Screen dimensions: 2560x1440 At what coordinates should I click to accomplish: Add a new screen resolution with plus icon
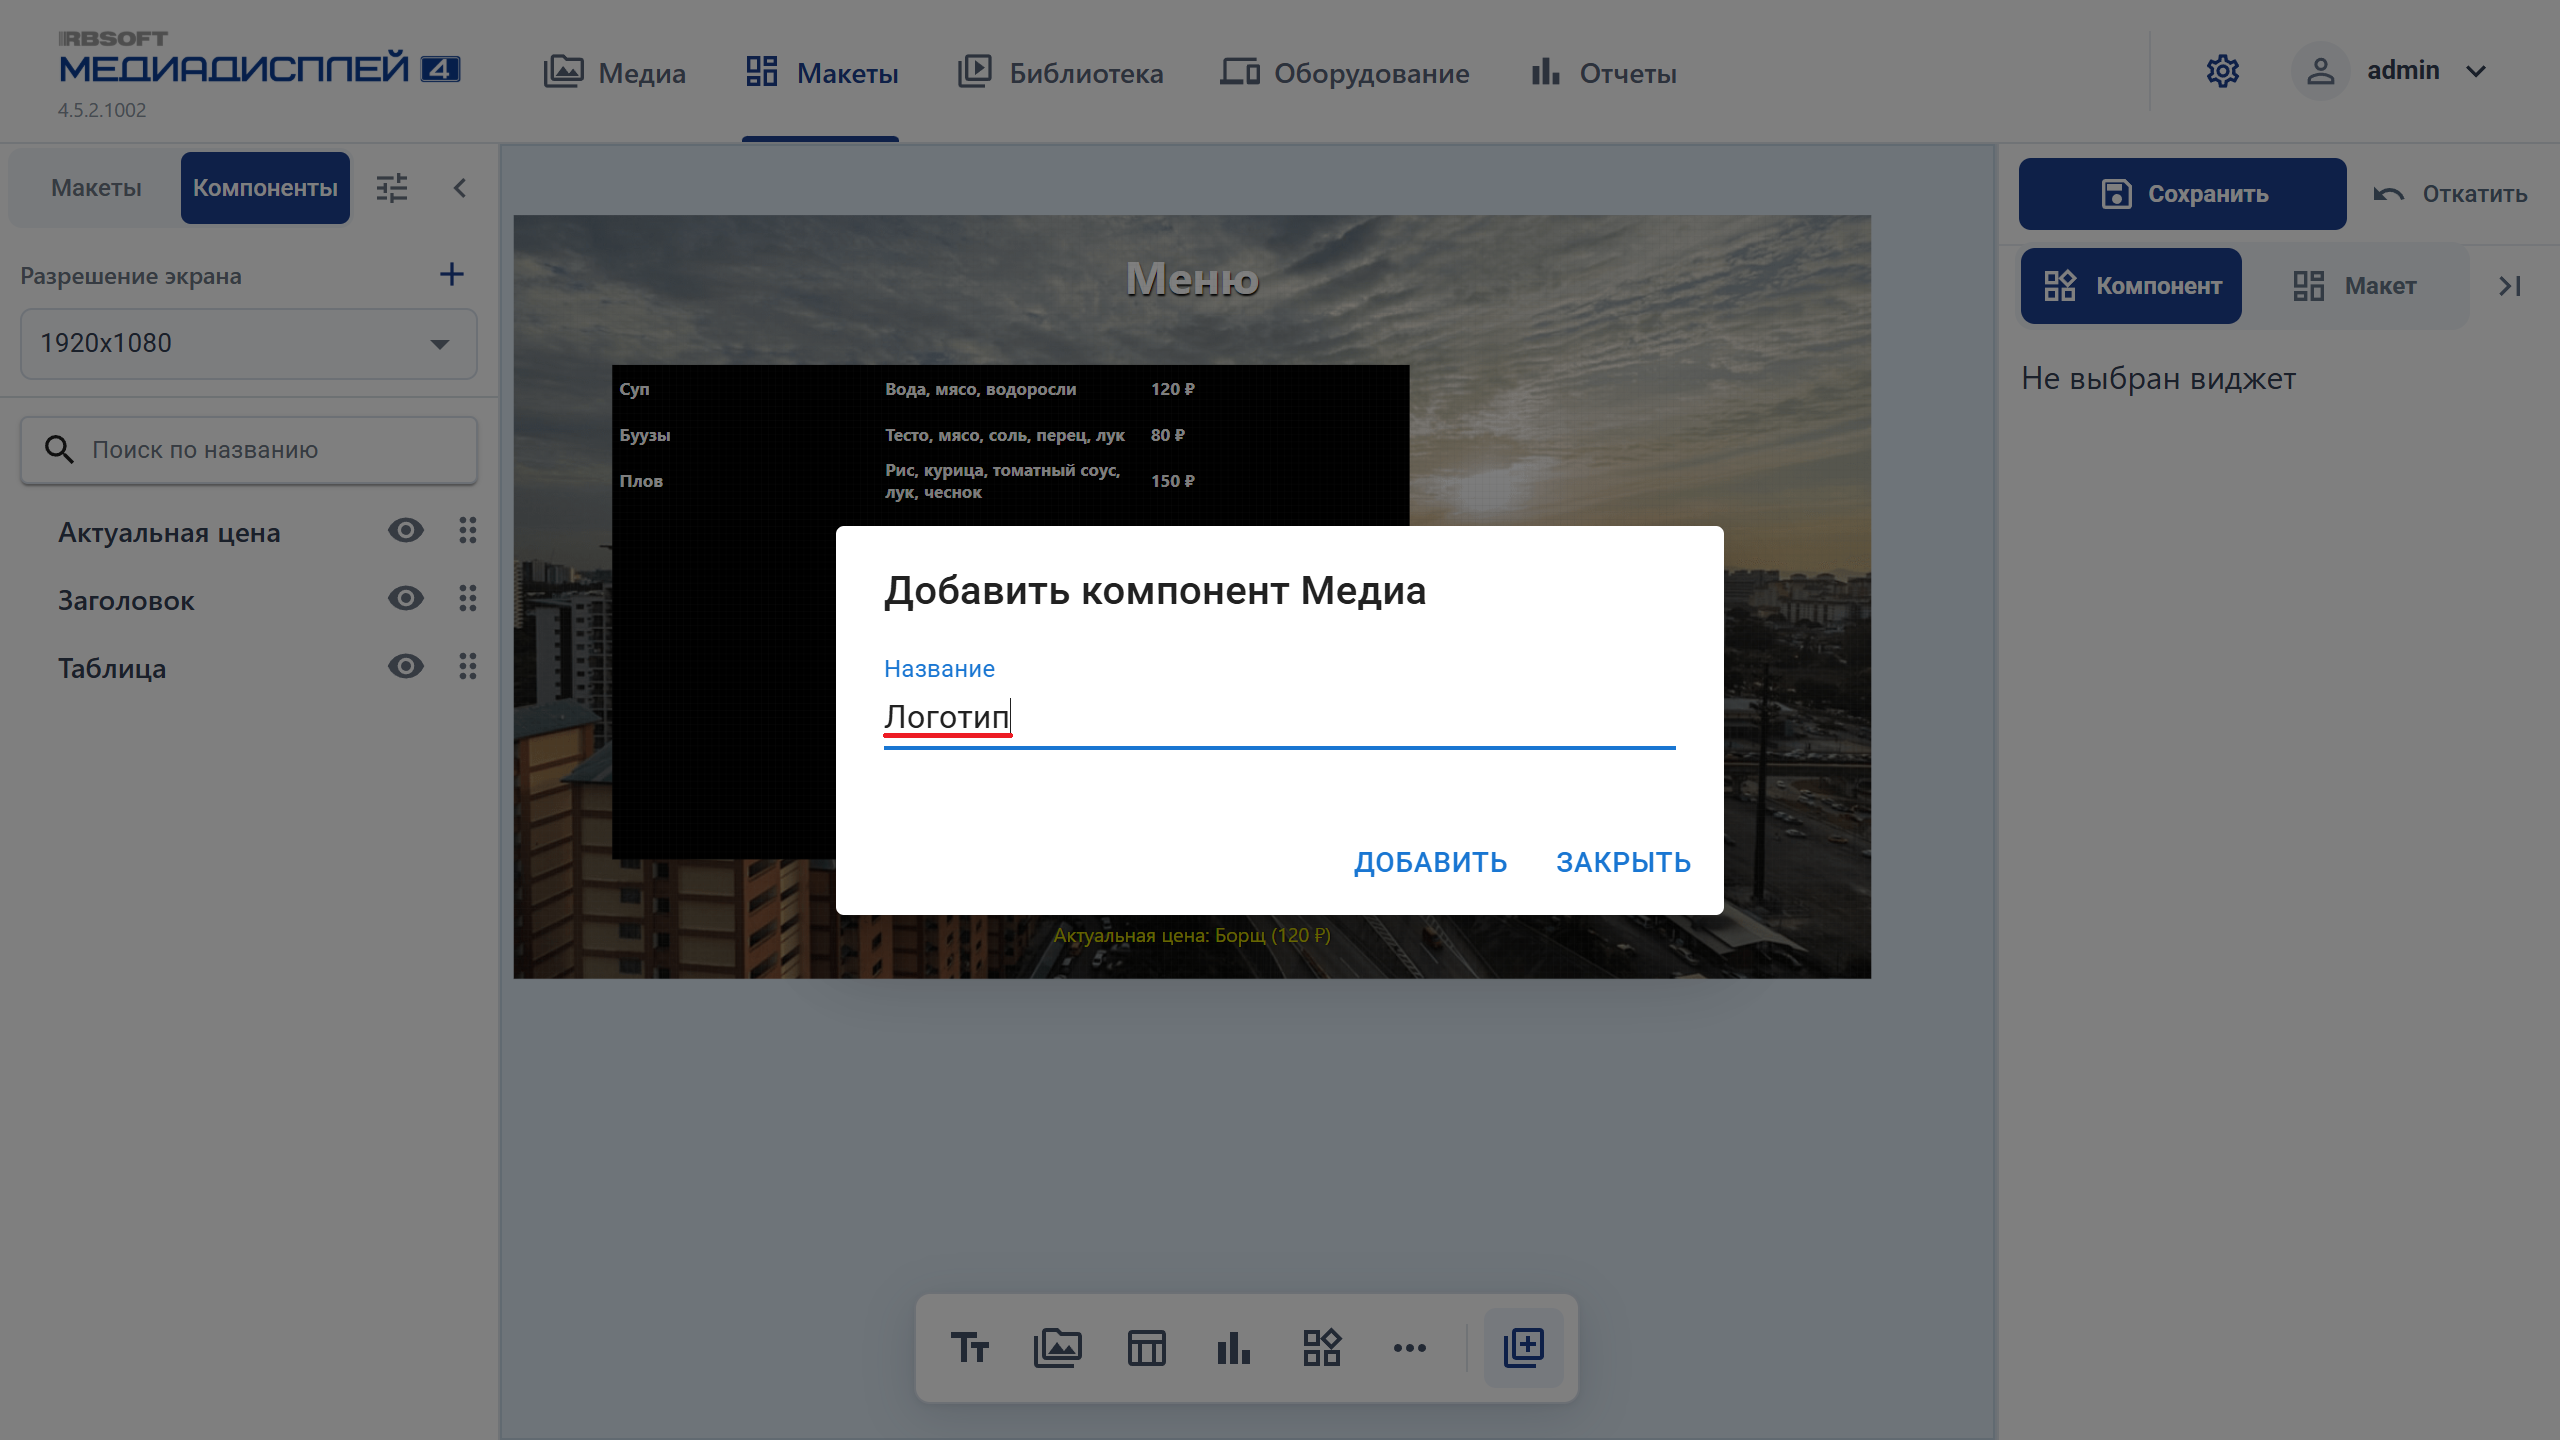point(452,275)
